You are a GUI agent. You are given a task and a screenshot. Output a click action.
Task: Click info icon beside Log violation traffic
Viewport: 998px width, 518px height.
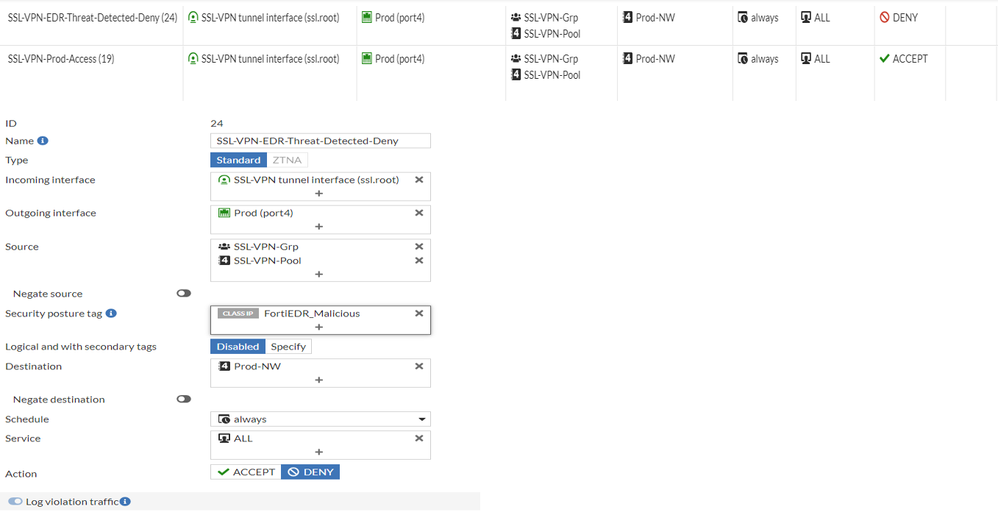(125, 502)
